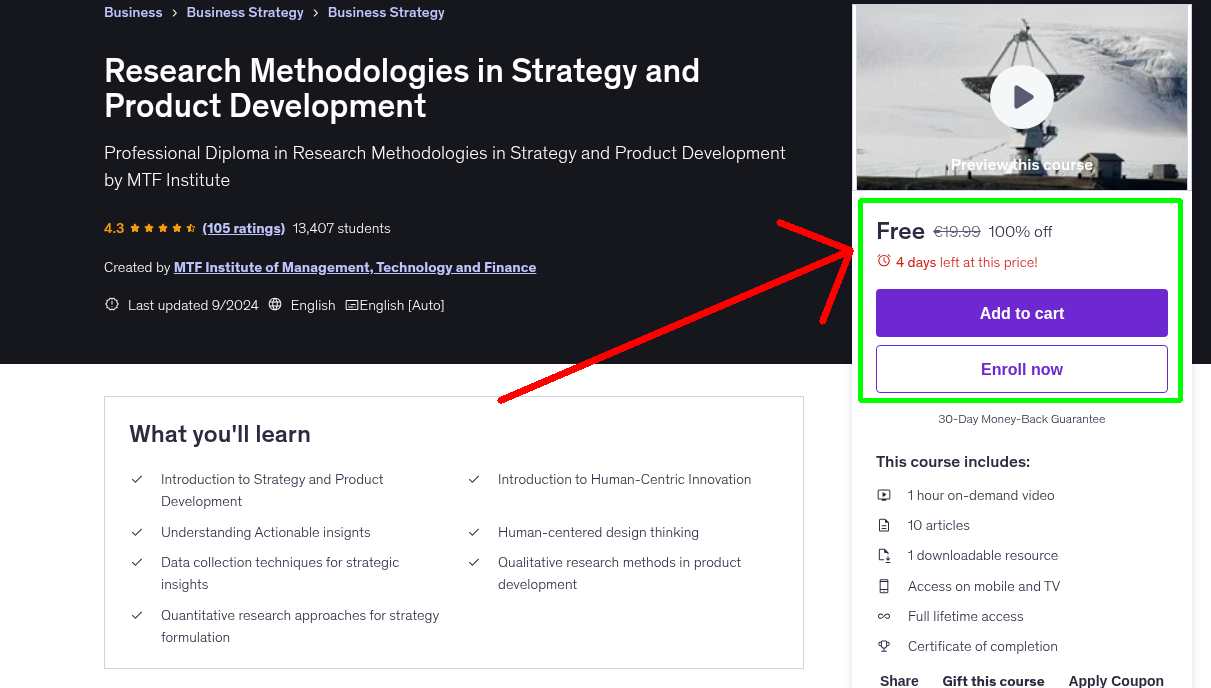
Task: Click checkmark beside Data collection techniques
Action: click(x=137, y=563)
